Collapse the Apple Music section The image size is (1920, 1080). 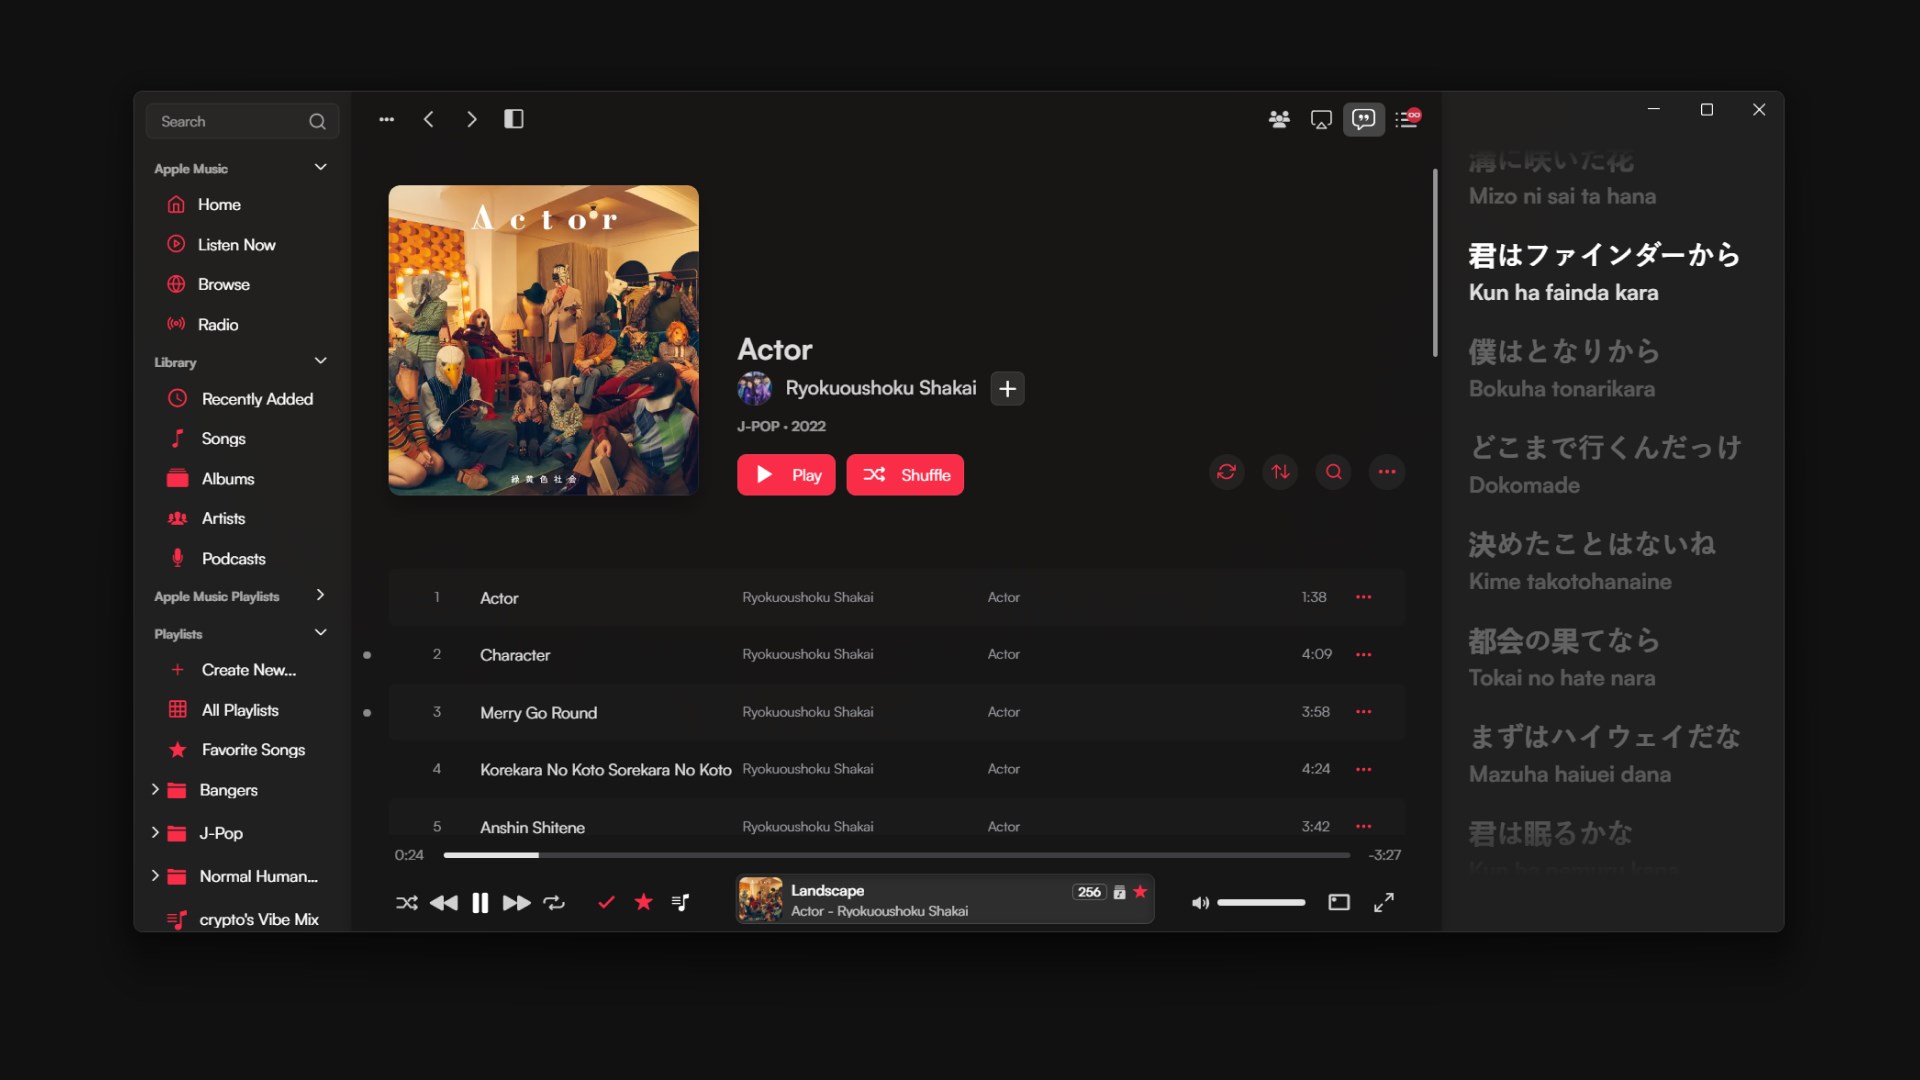click(x=320, y=167)
